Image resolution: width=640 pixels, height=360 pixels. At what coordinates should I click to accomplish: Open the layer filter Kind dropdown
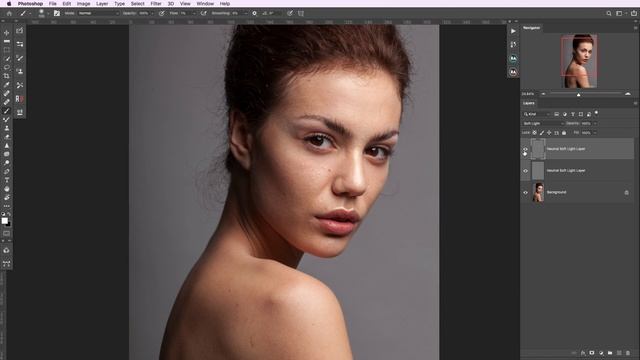tap(537, 114)
